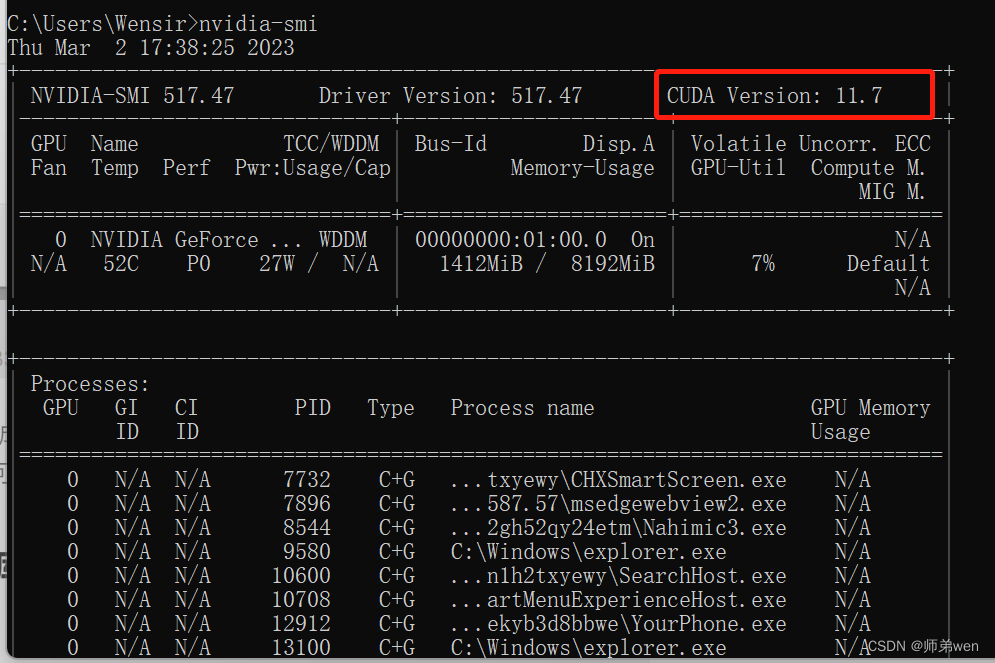Click the GPU Memory Usage column header

pos(871,419)
